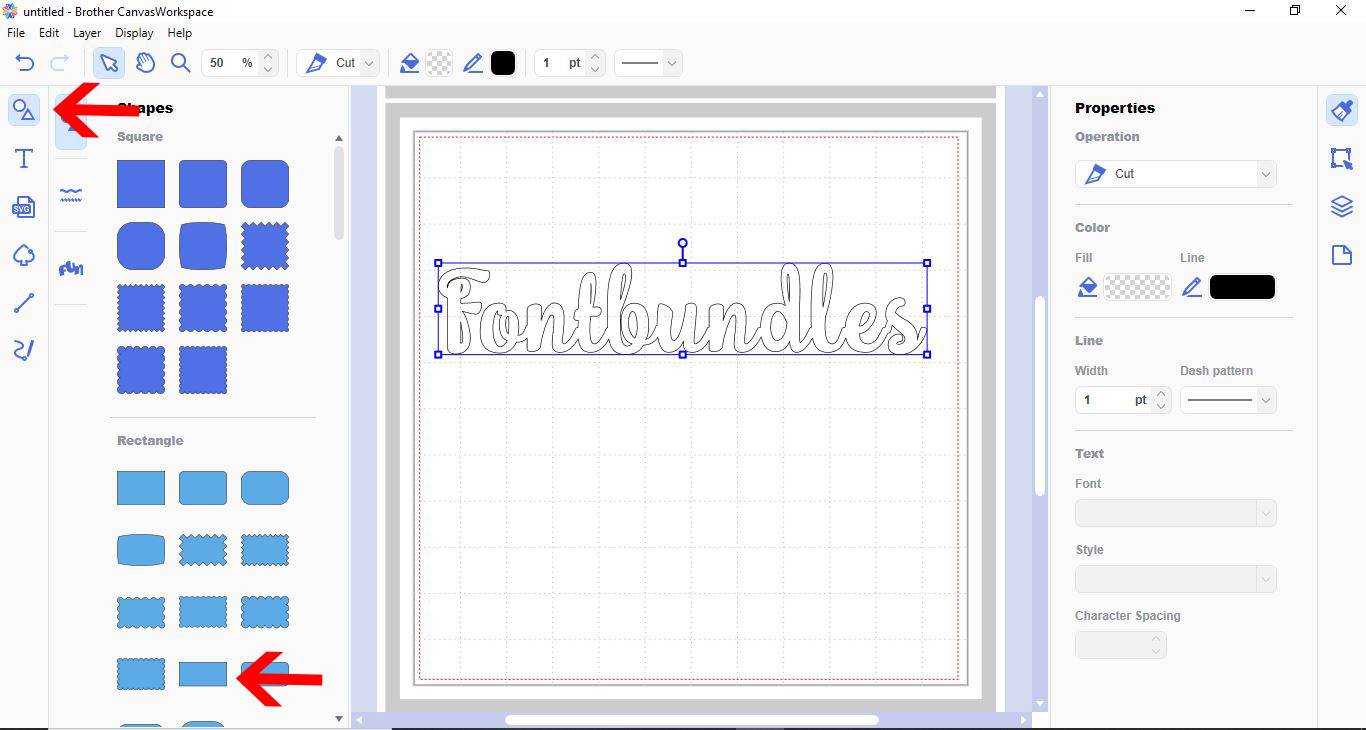Screen dimensions: 1366x730
Task: Open the Layers panel icon
Action: 1342,207
